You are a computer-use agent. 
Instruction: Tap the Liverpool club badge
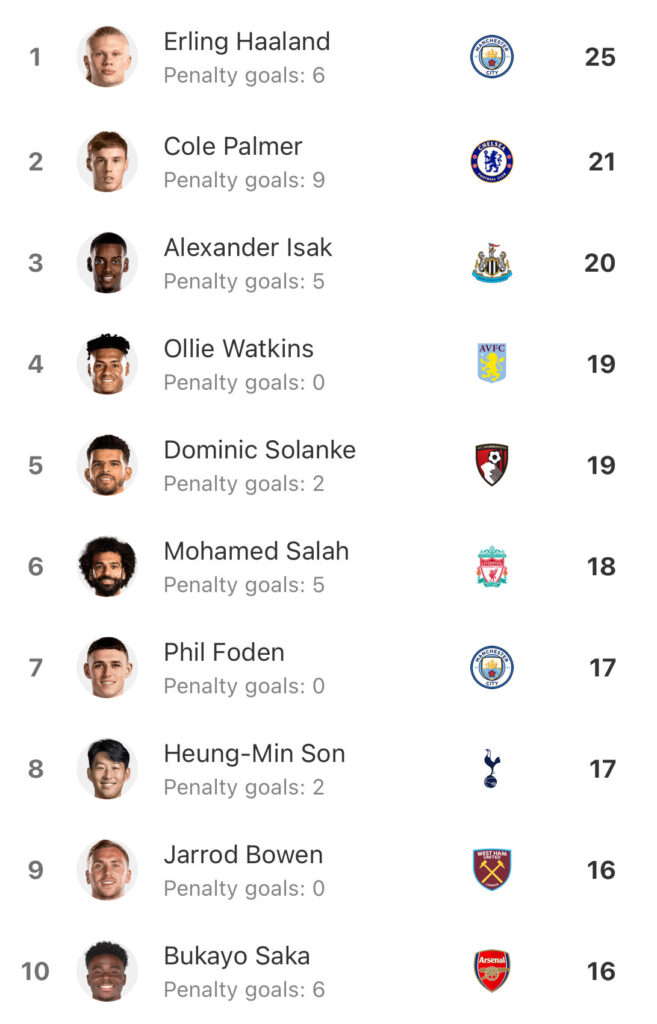tap(492, 566)
